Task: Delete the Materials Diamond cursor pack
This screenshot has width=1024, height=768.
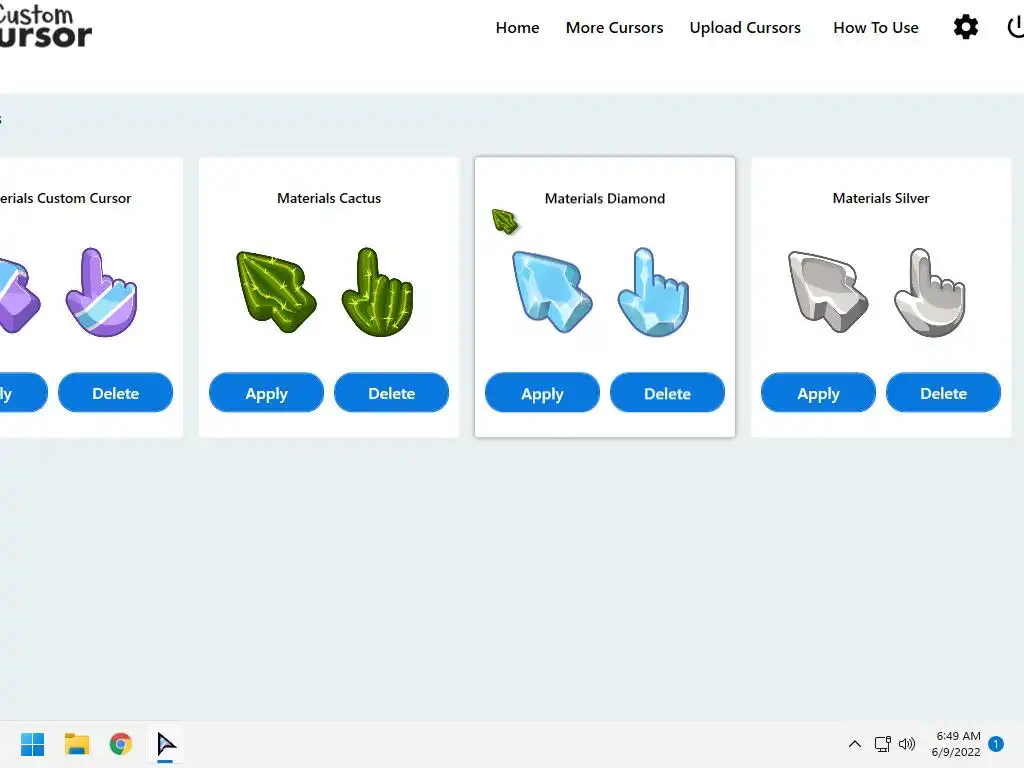Action: (x=667, y=393)
